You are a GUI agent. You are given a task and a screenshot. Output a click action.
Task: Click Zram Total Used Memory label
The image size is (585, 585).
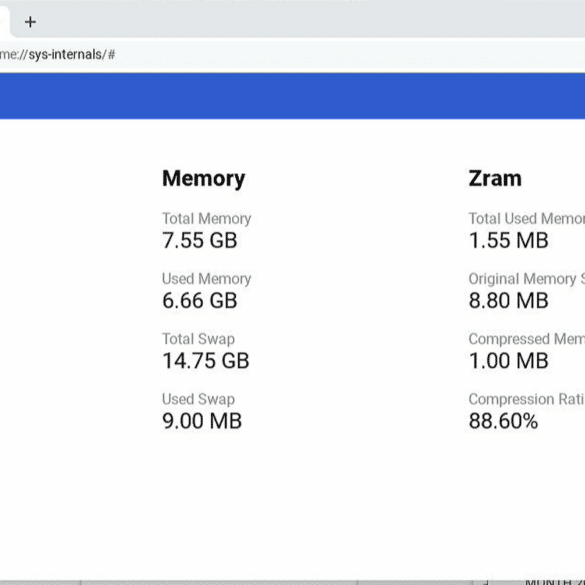click(x=526, y=219)
